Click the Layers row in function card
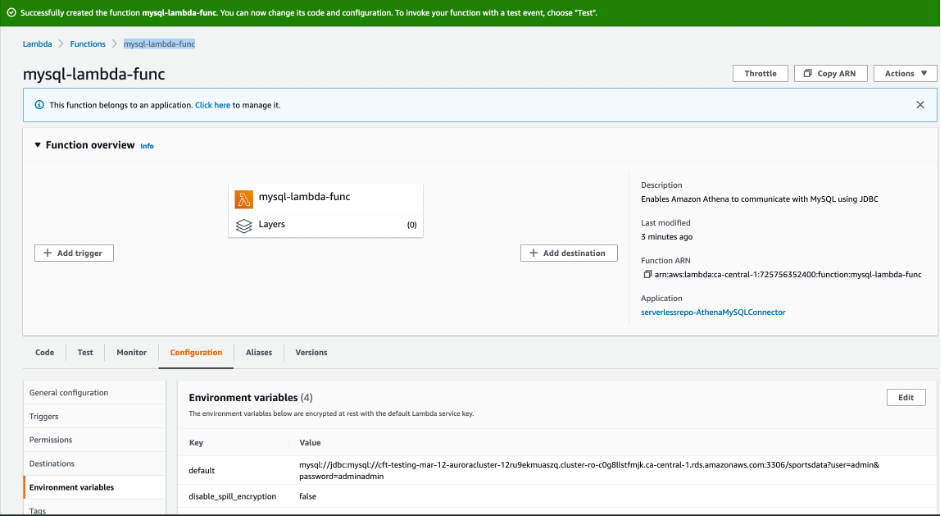 click(326, 225)
